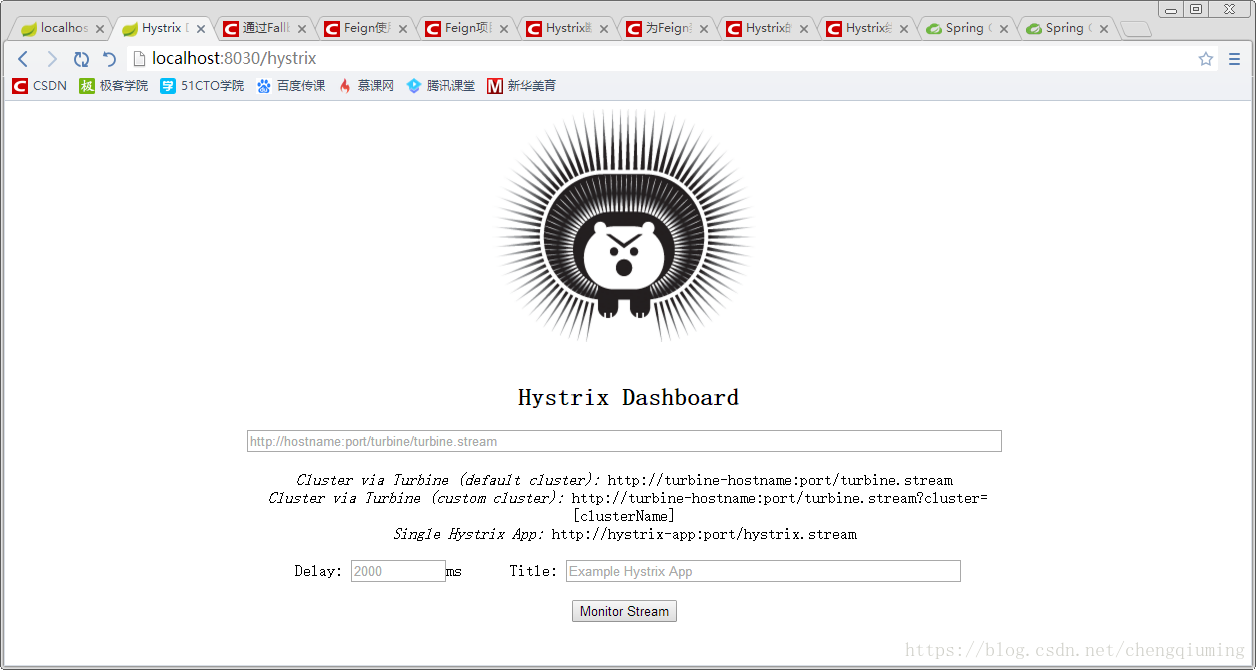The height and width of the screenshot is (670, 1256).
Task: Open the 慕课网 bookmark
Action: 366,86
